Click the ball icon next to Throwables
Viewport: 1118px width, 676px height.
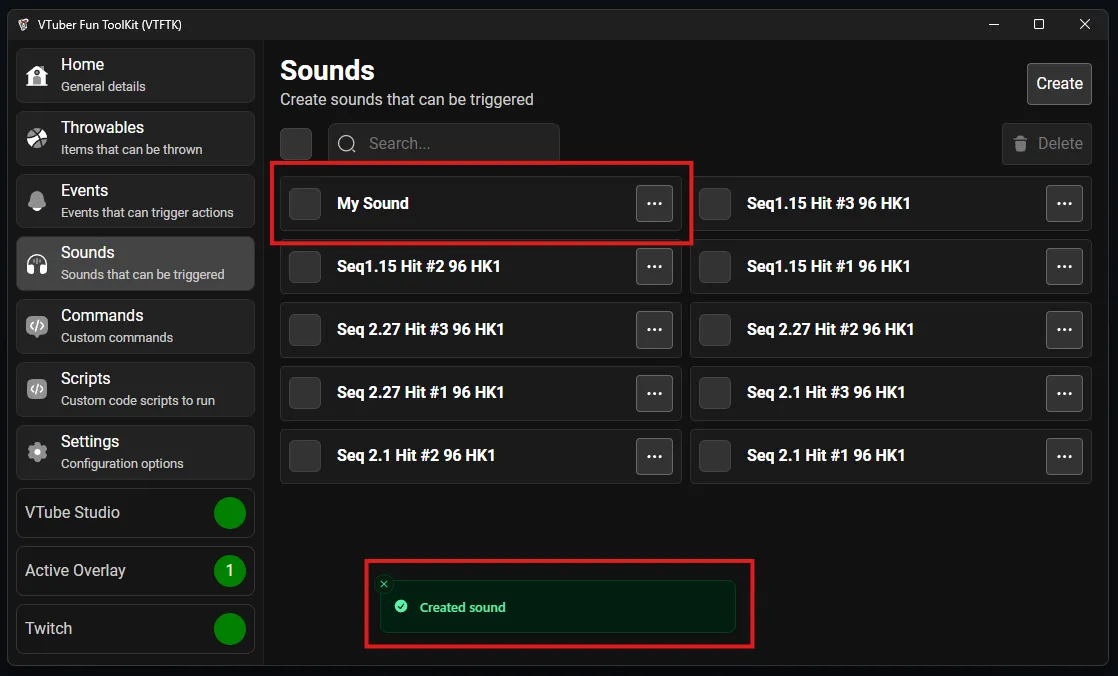[37, 138]
